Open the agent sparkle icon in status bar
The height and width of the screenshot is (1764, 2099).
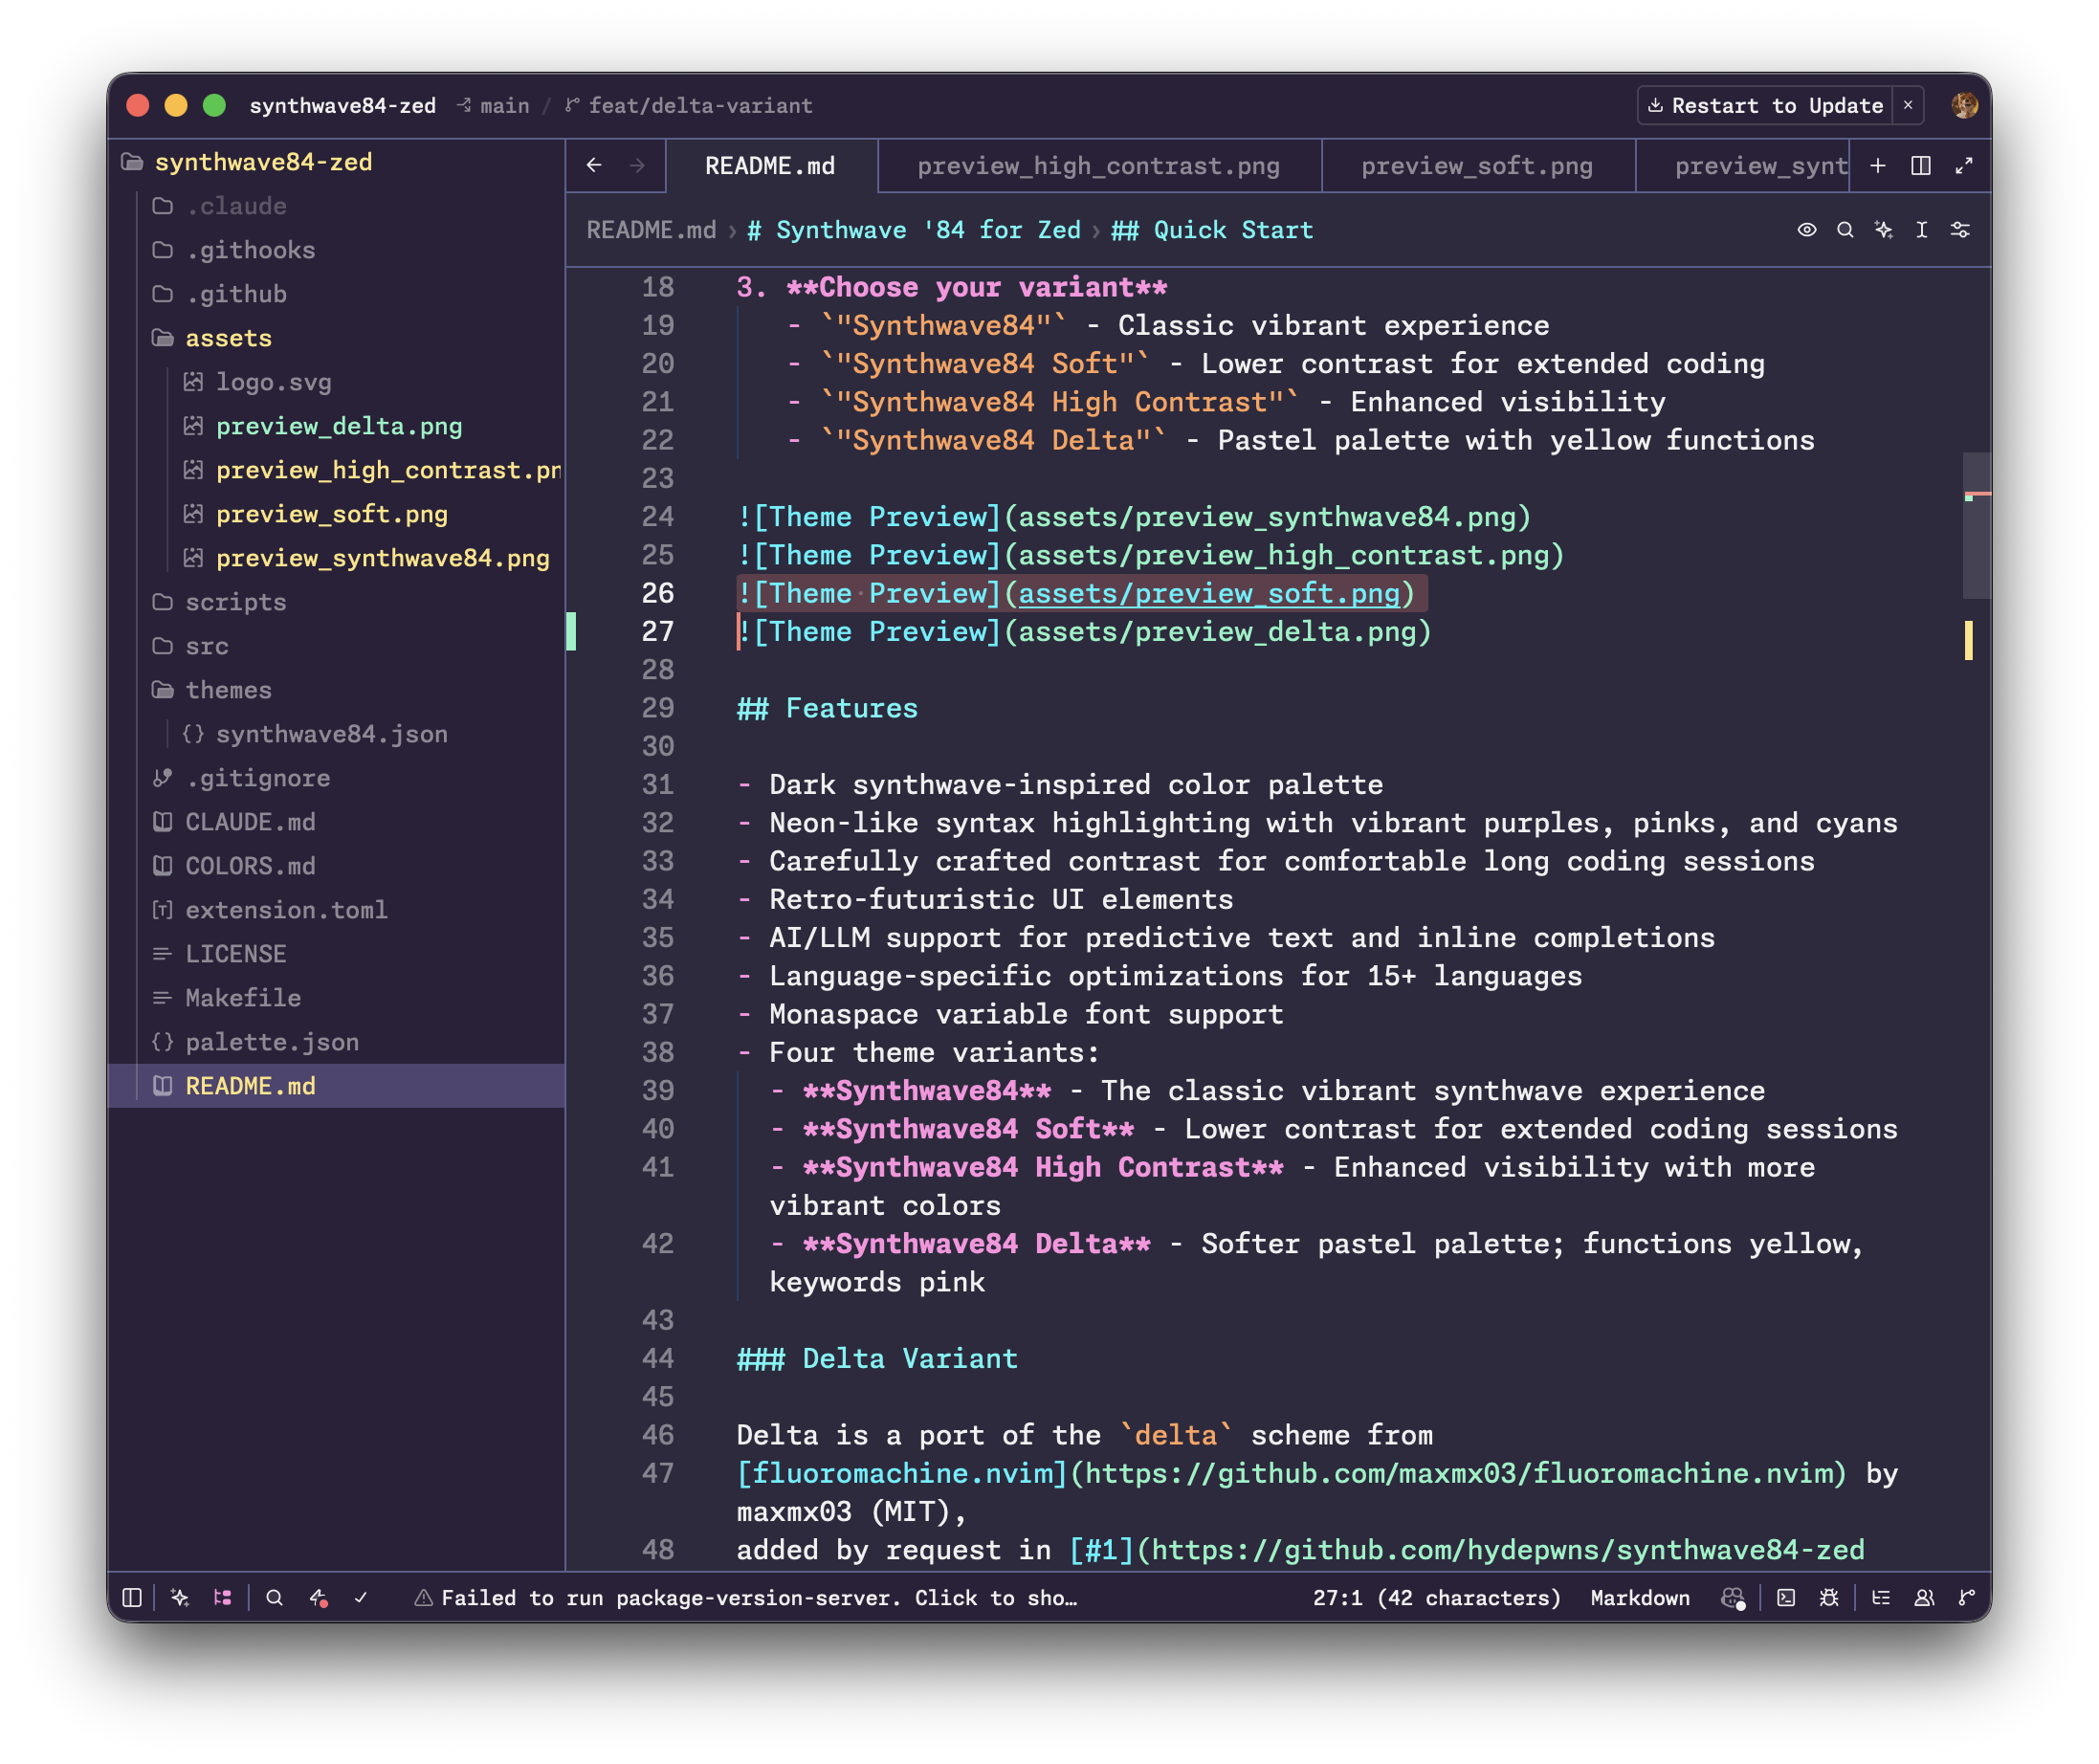(x=180, y=1598)
